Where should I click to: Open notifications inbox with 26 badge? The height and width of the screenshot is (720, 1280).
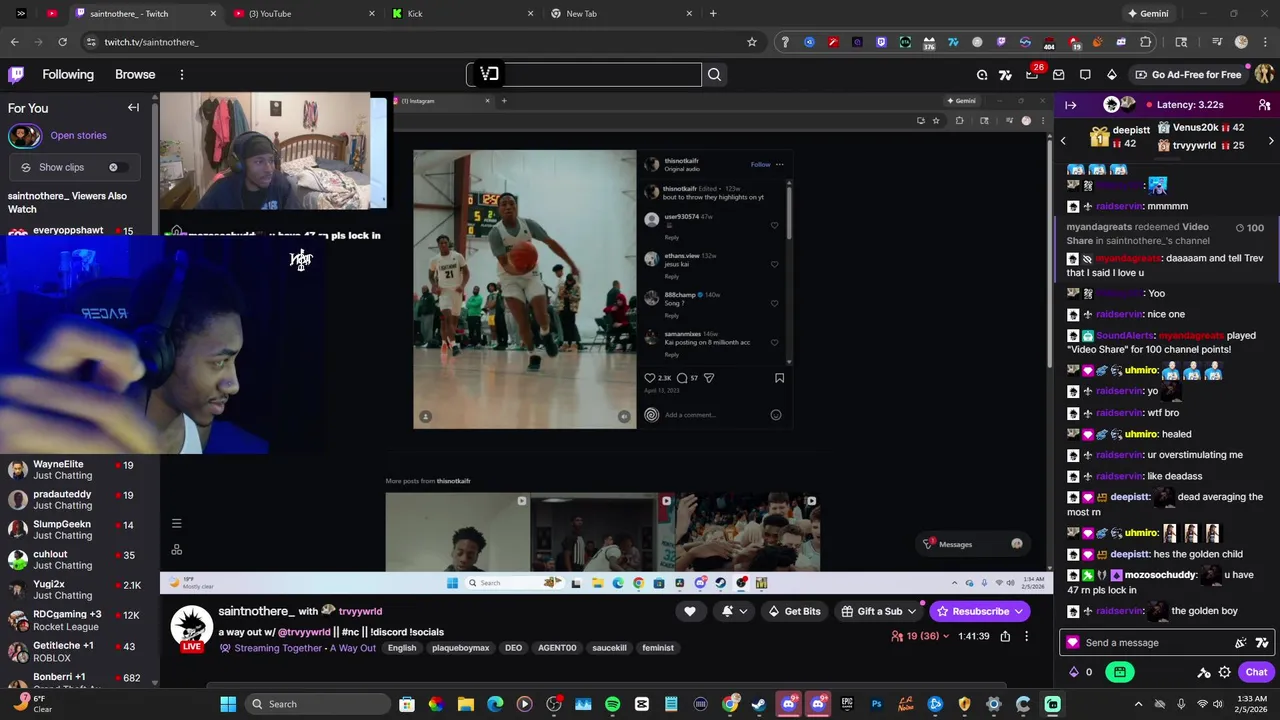pyautogui.click(x=1033, y=74)
